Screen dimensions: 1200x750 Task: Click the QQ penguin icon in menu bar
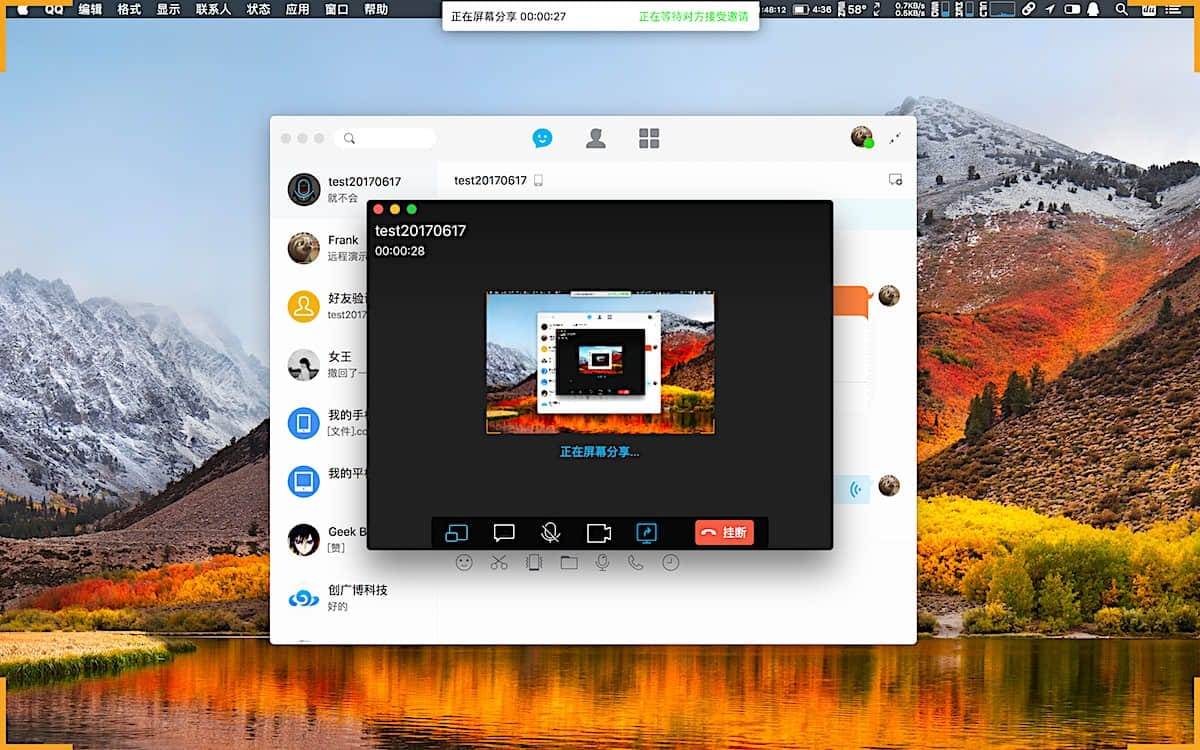1093,9
